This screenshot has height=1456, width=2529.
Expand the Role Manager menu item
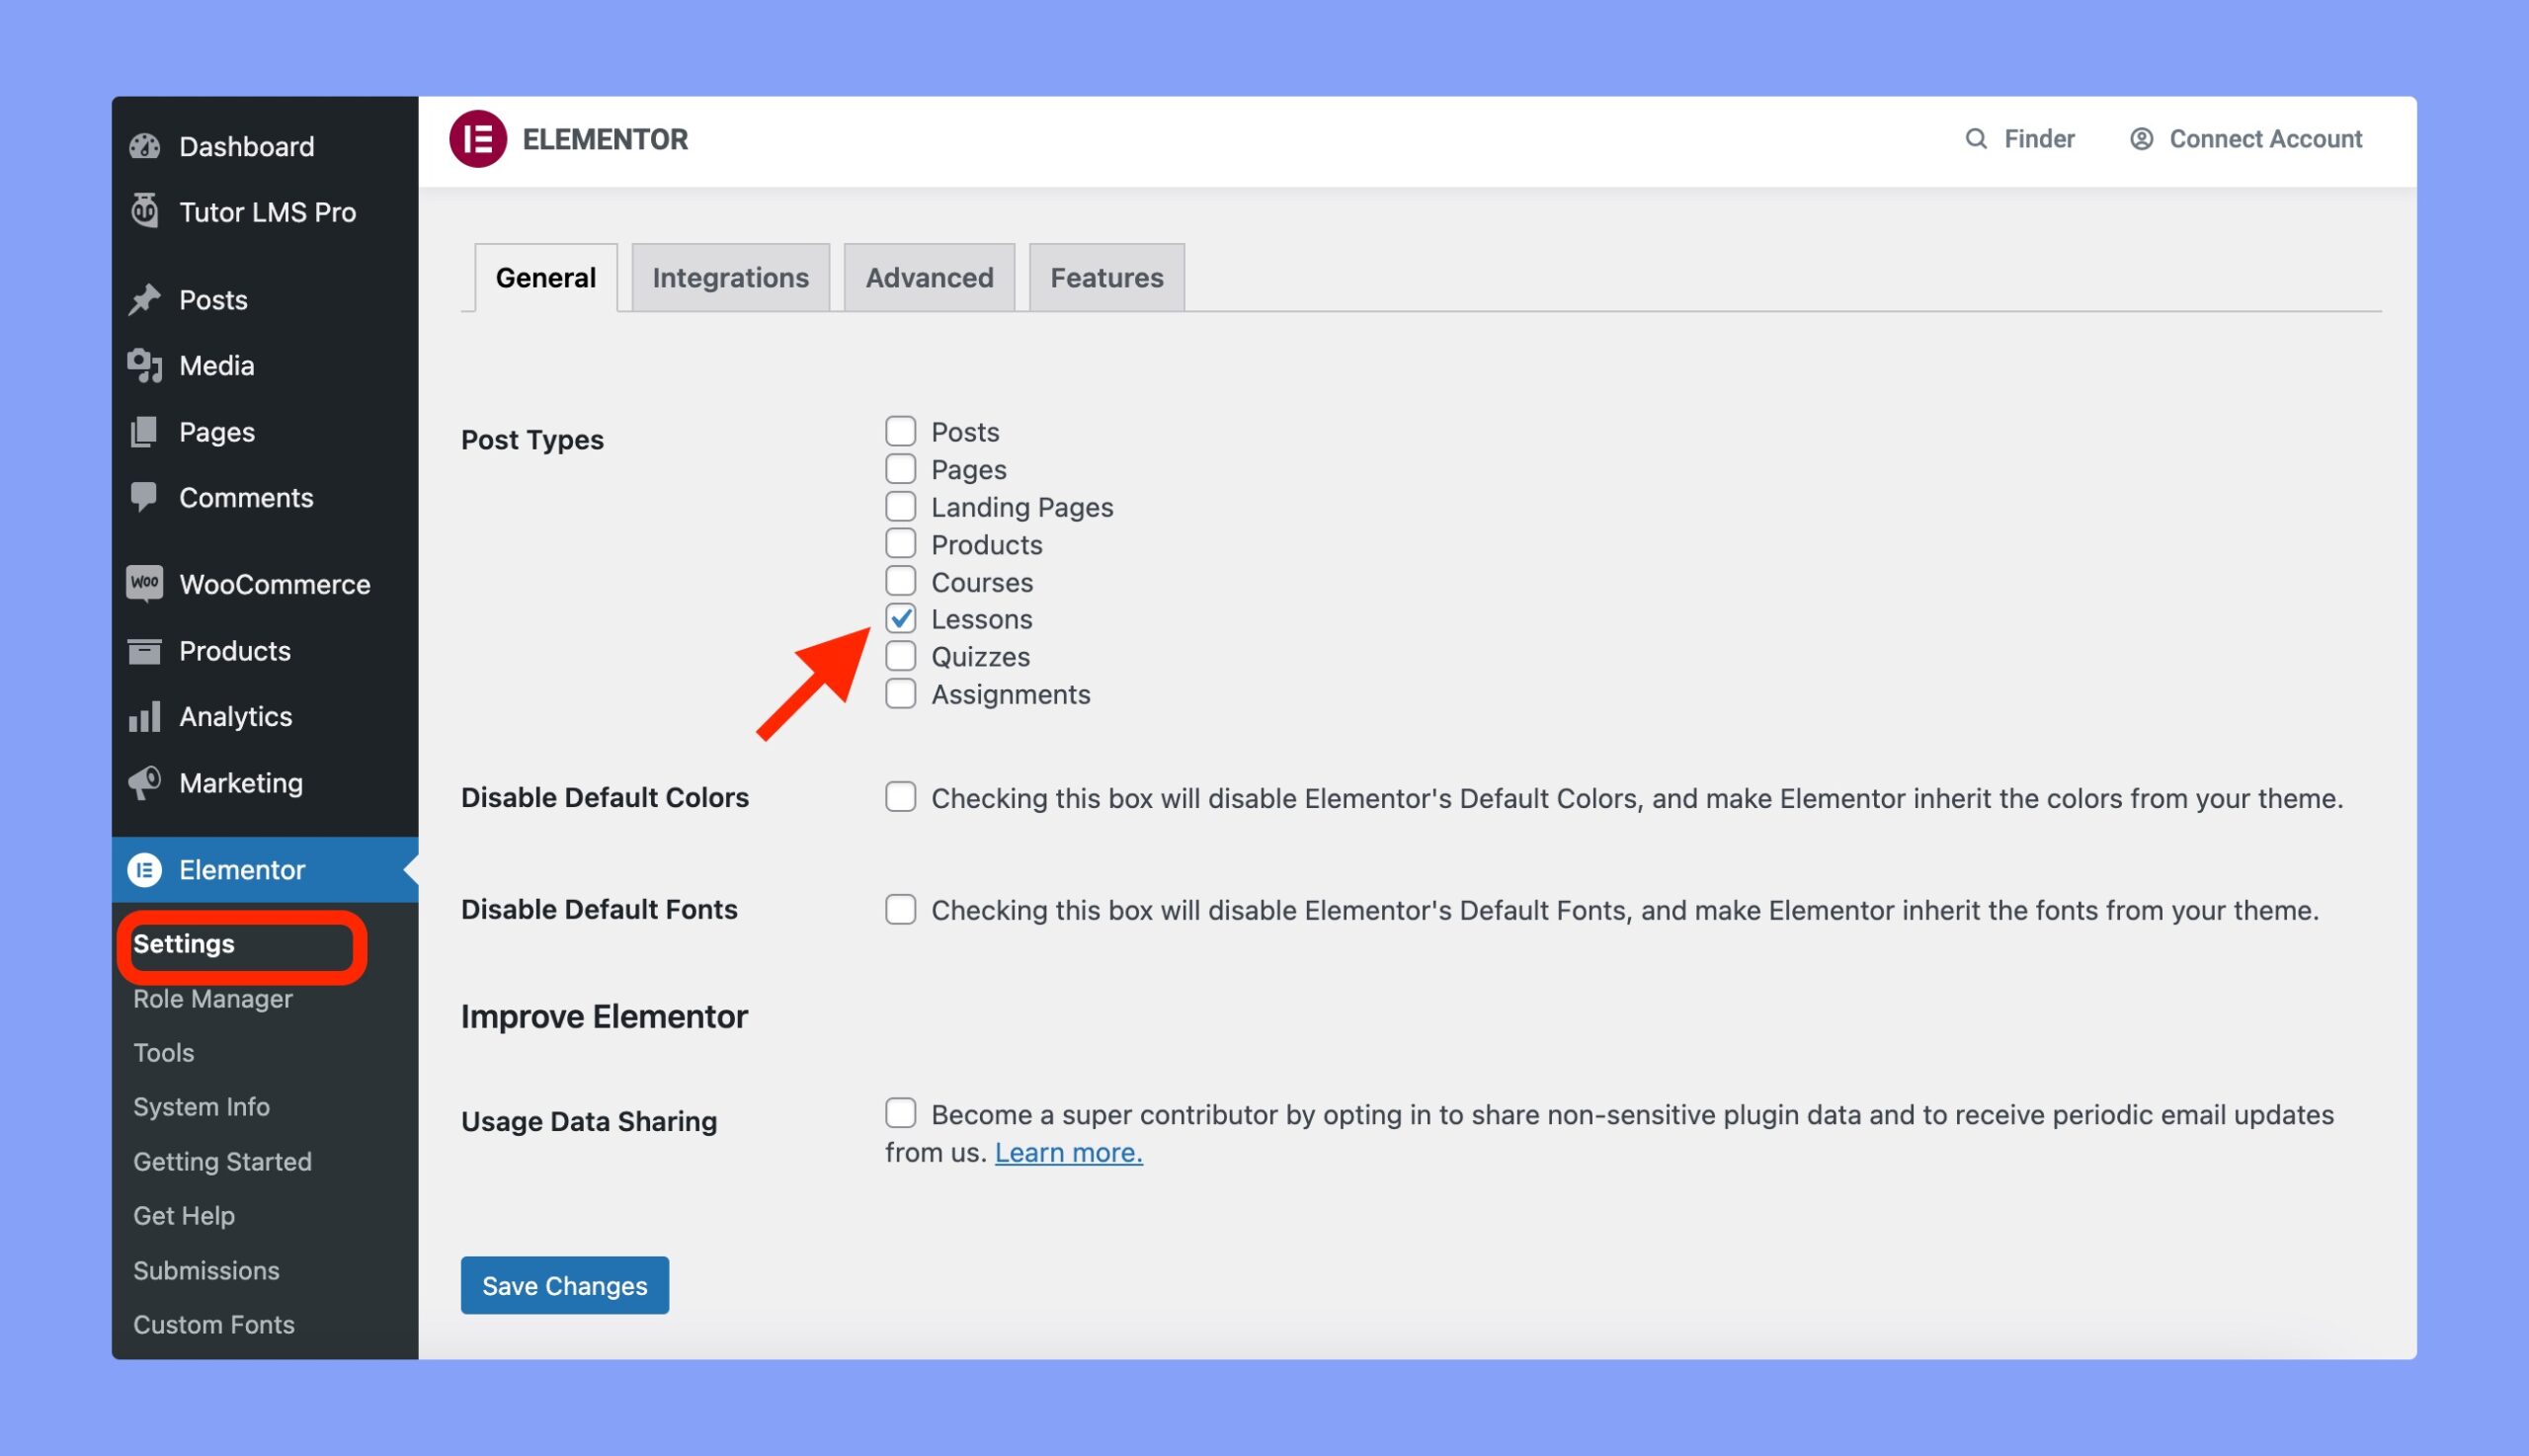212,999
